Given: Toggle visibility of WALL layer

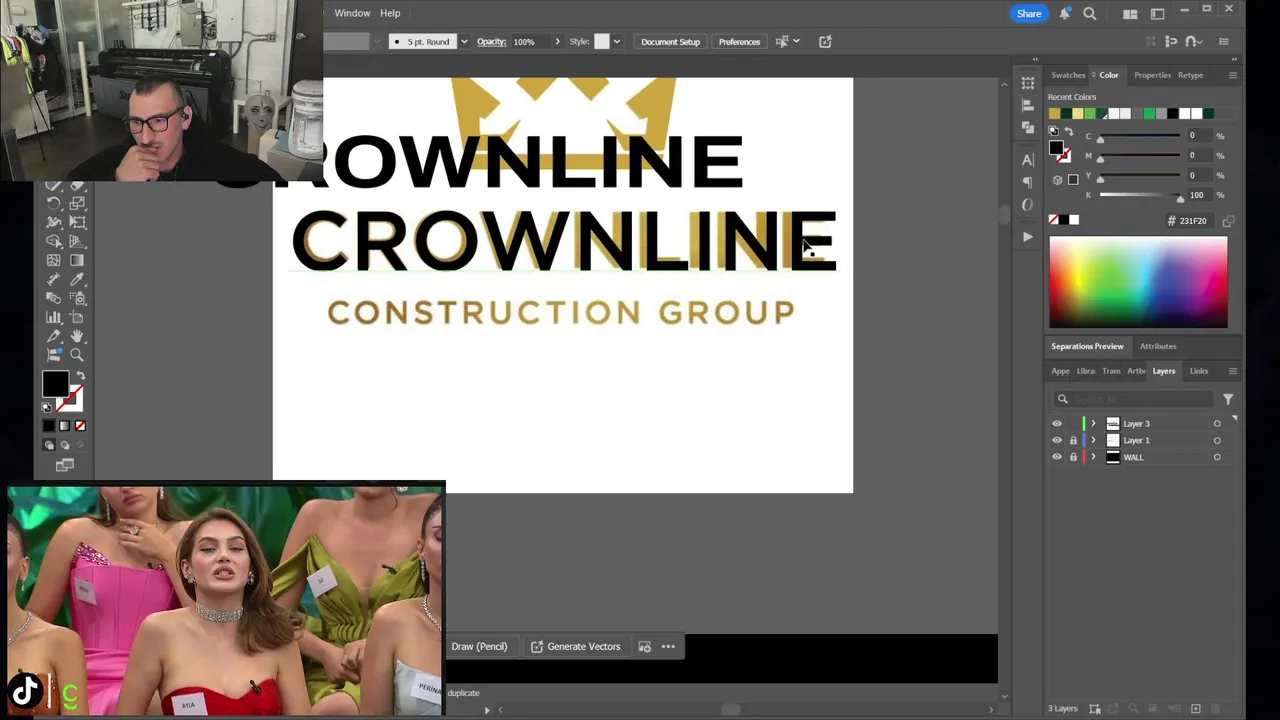Looking at the screenshot, I should (x=1057, y=457).
